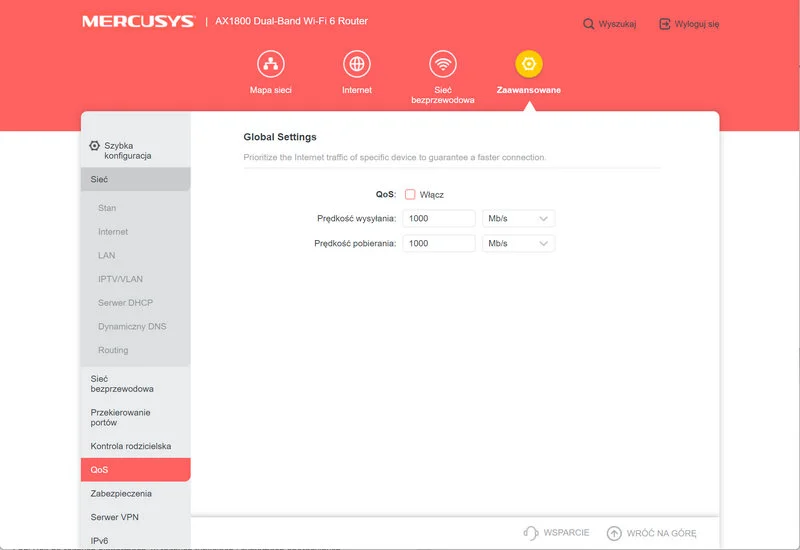Collapse the Sieć section in sidebar
800x550 pixels.
pos(135,179)
